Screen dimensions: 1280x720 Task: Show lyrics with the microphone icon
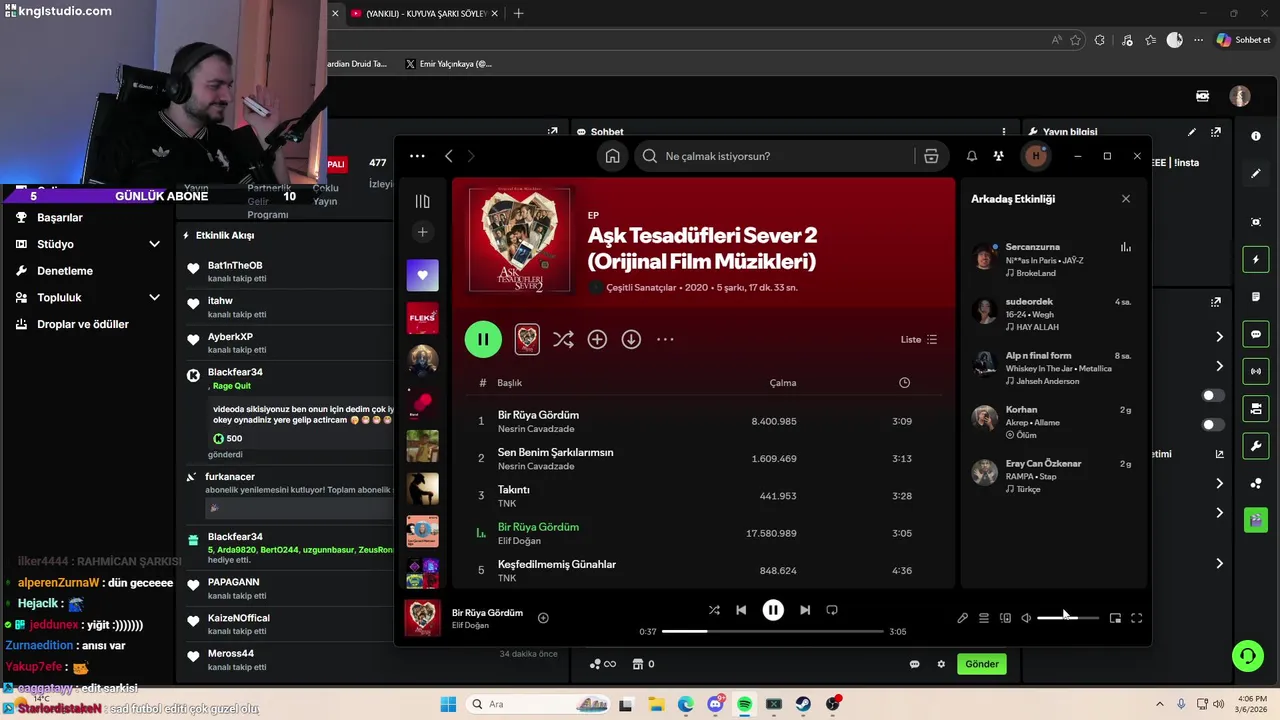(x=962, y=618)
